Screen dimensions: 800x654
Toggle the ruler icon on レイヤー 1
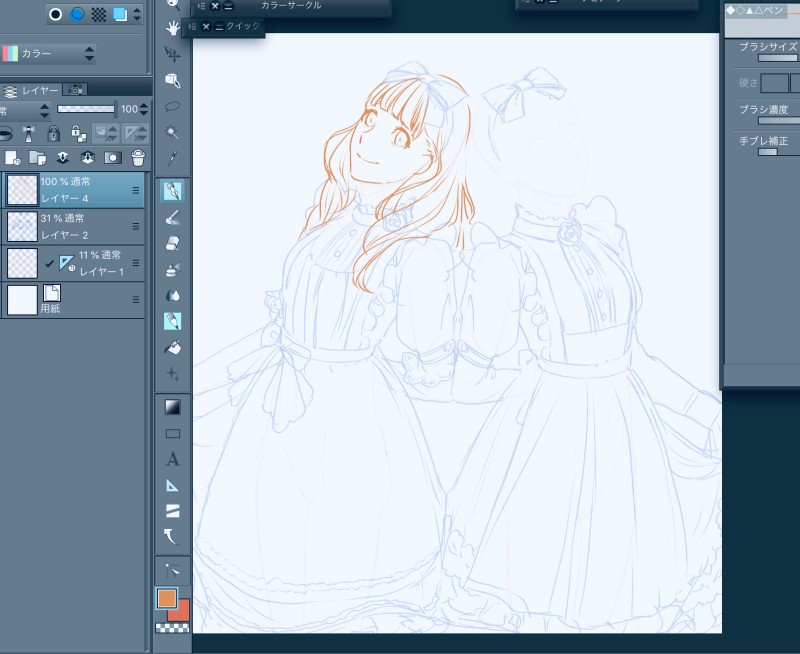click(x=67, y=263)
